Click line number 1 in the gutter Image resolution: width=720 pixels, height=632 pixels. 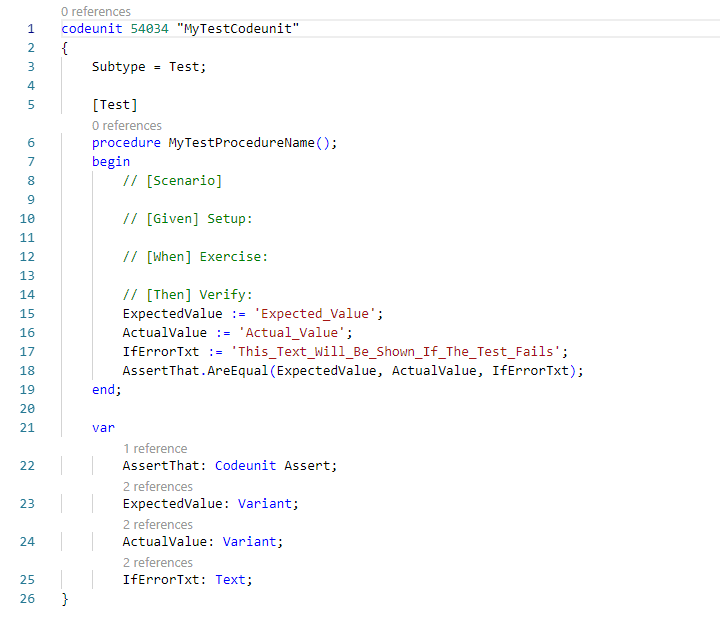pyautogui.click(x=31, y=29)
